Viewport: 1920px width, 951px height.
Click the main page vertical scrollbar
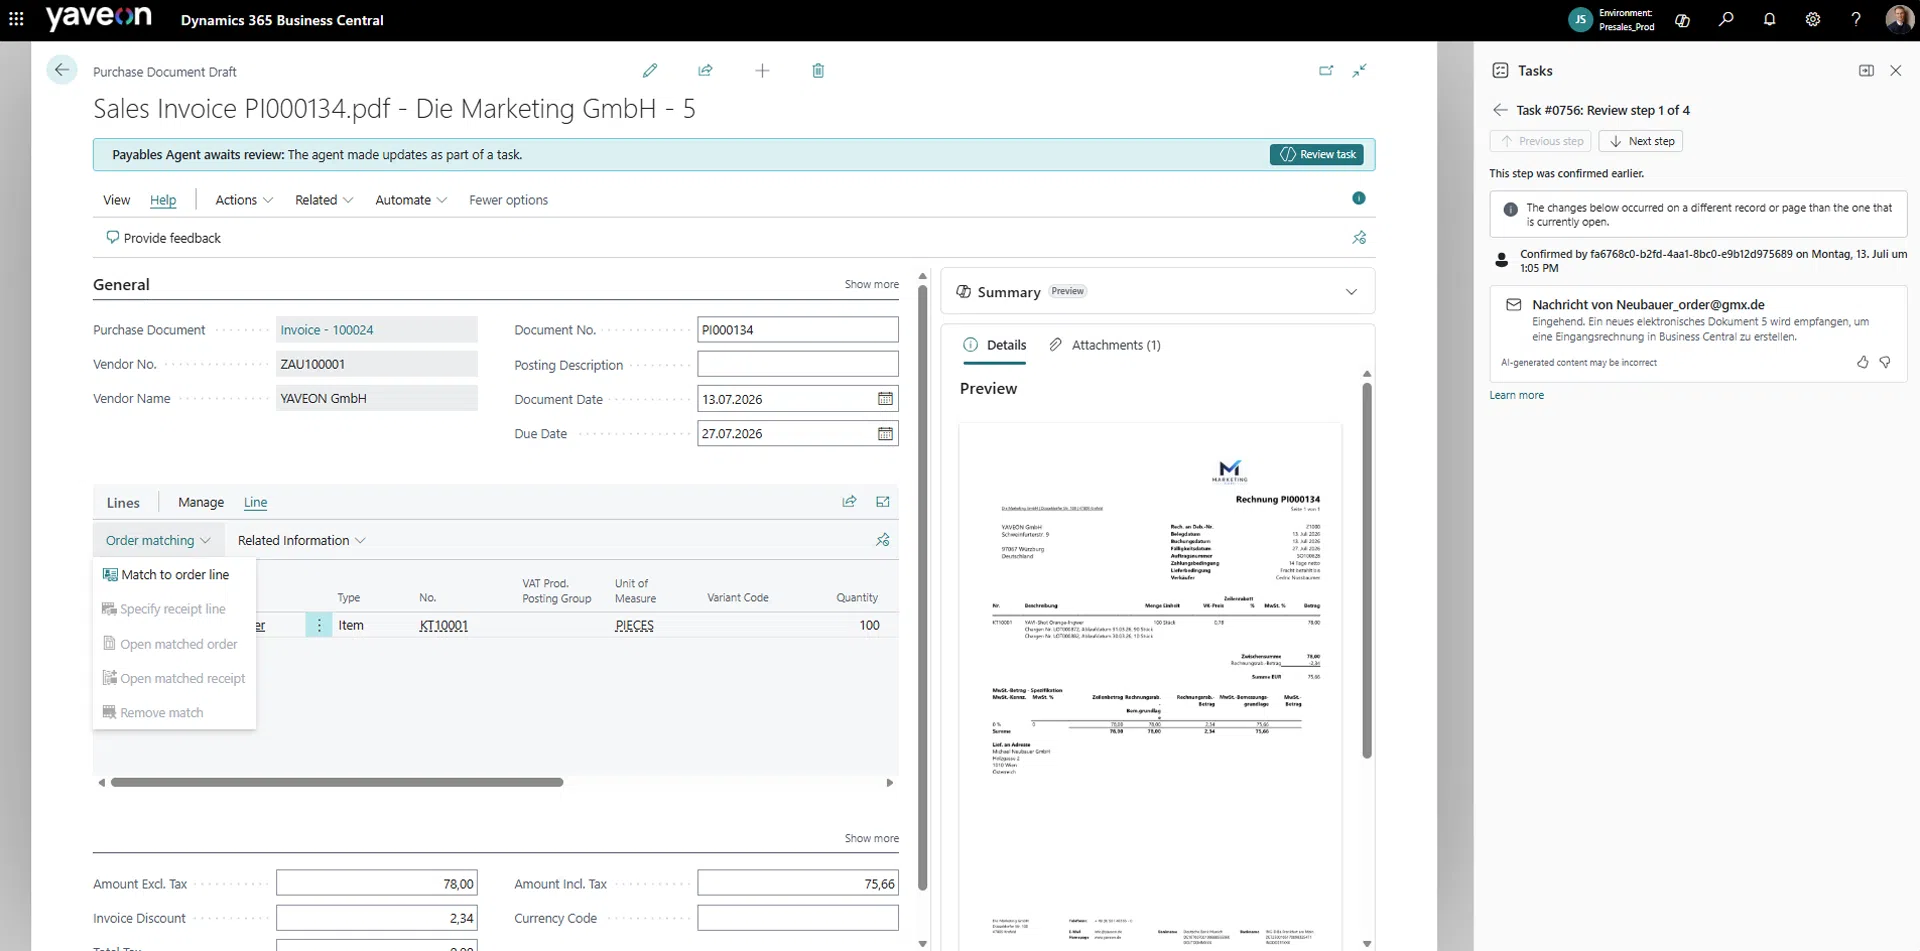point(922,587)
